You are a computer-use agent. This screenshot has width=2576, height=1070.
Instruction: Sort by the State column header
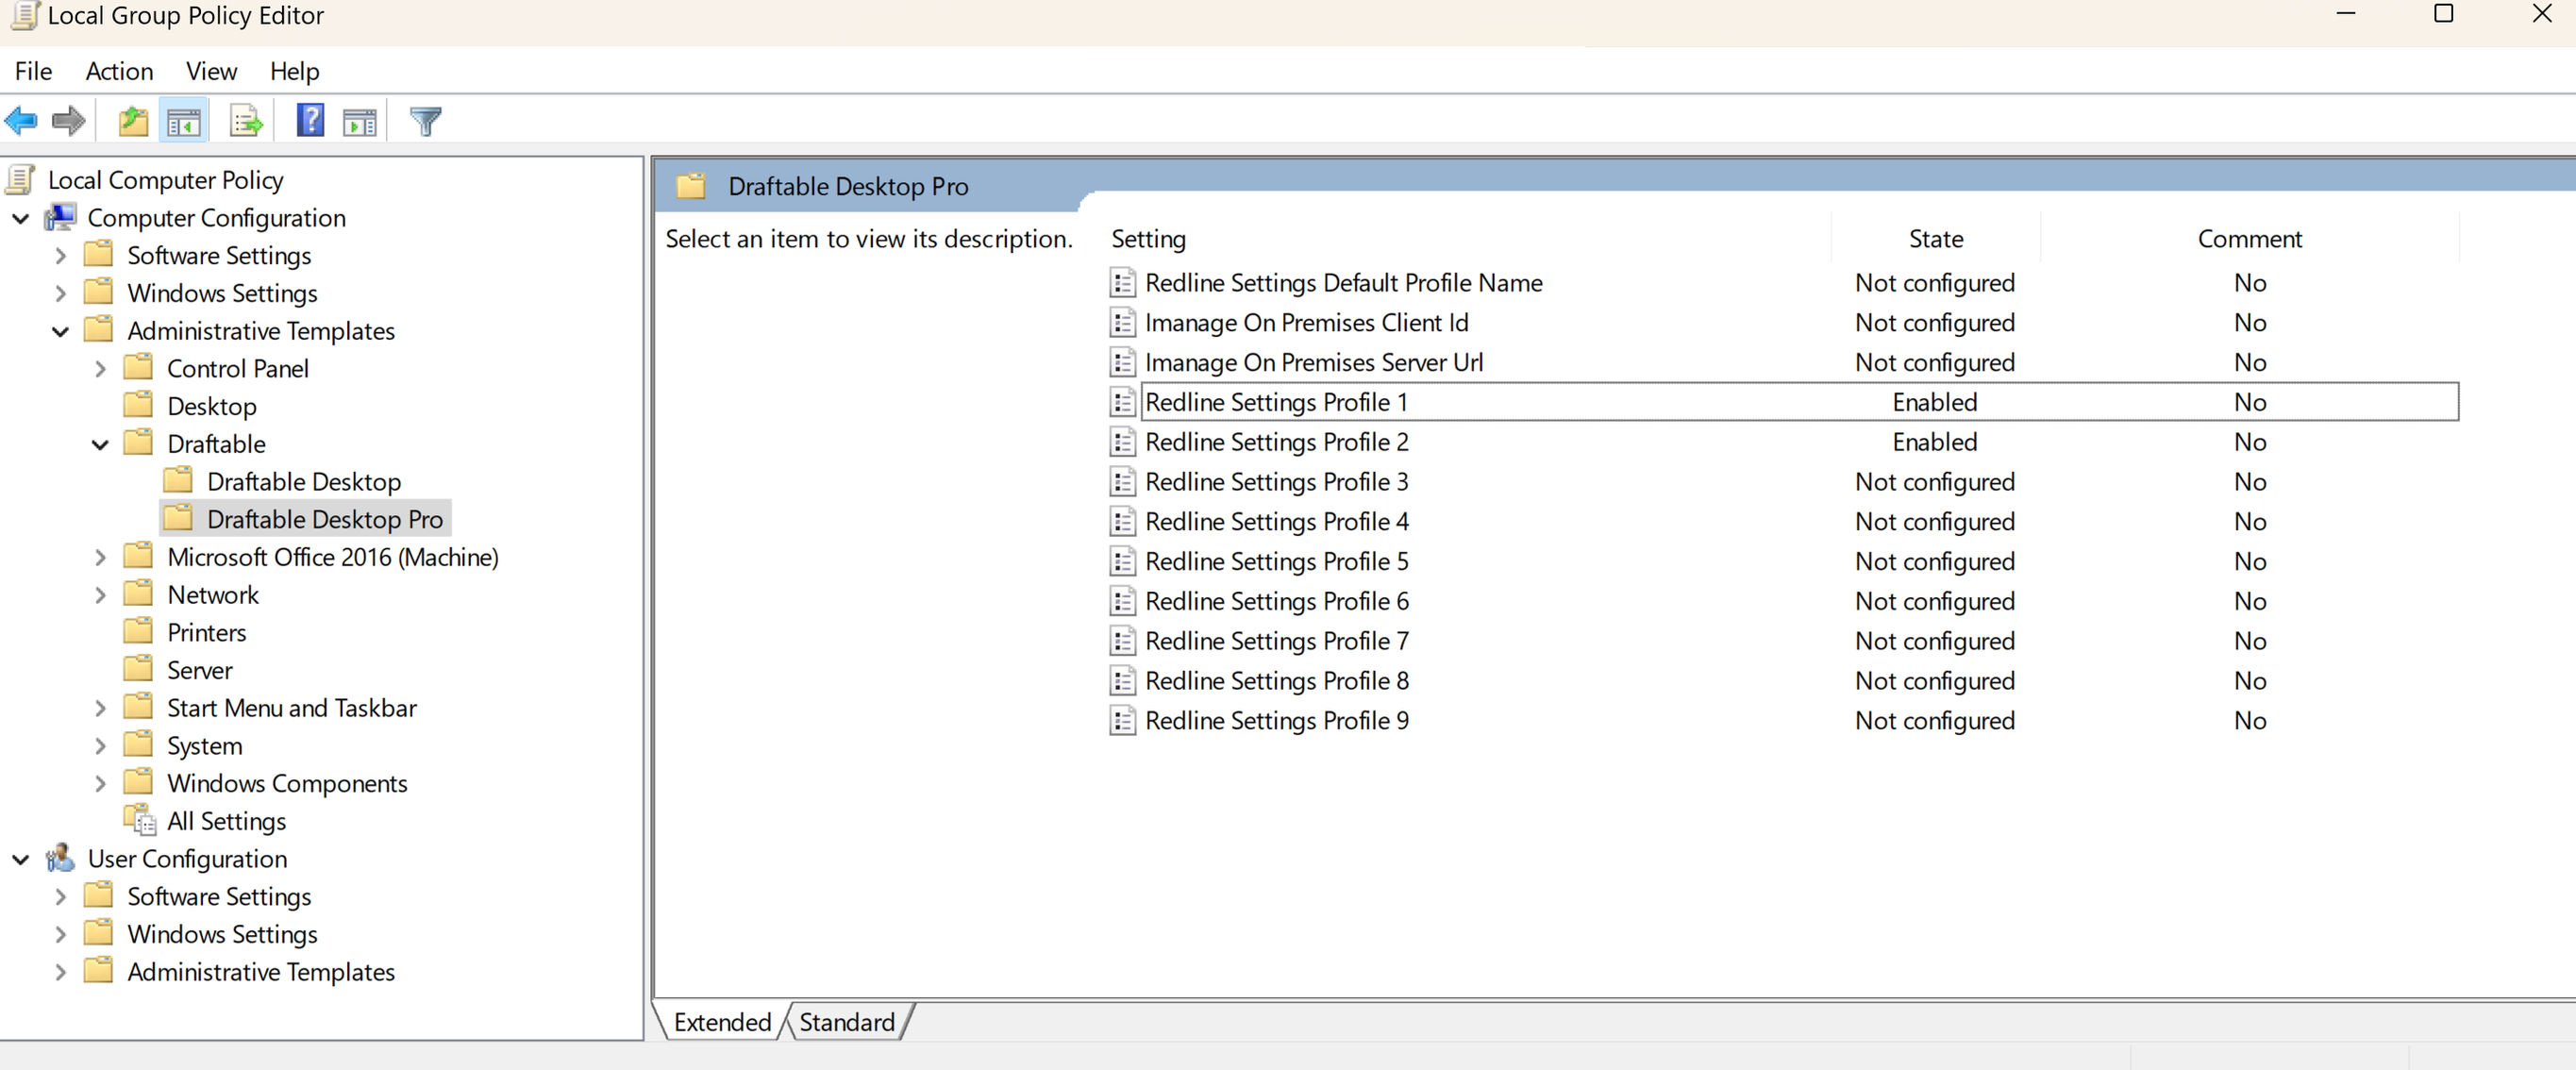click(1935, 238)
